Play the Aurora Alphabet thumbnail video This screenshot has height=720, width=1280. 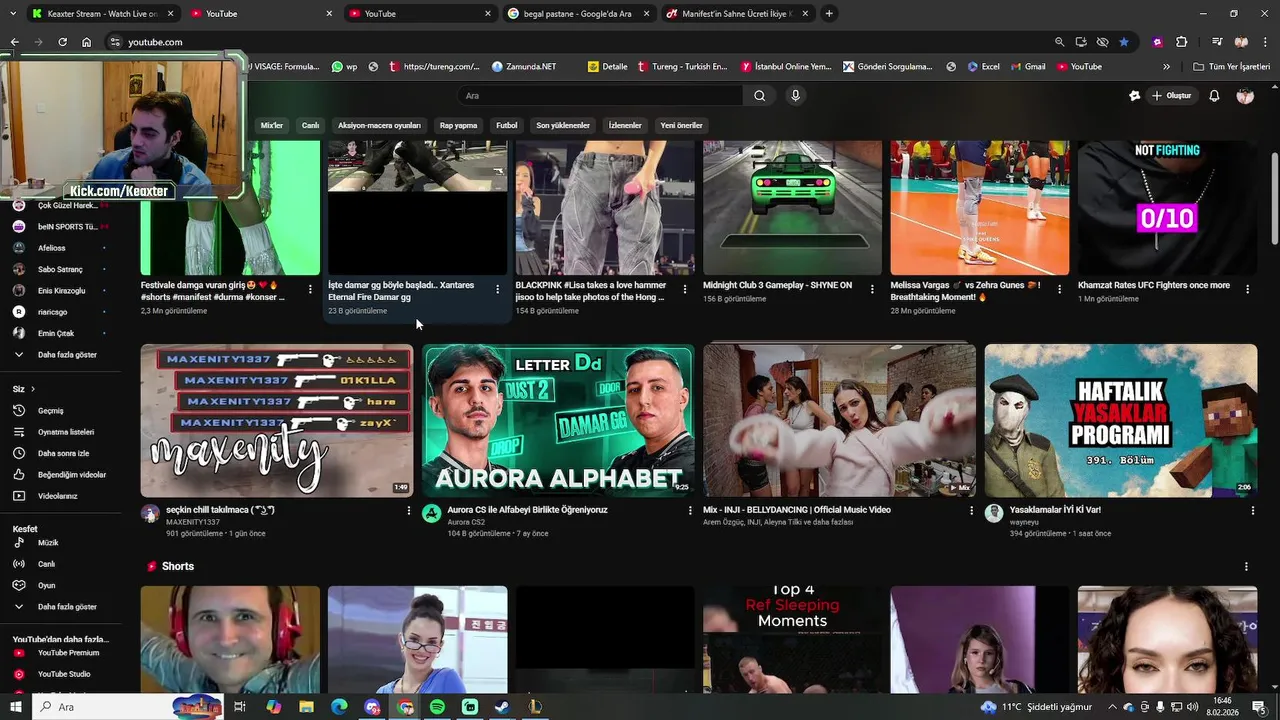[558, 421]
